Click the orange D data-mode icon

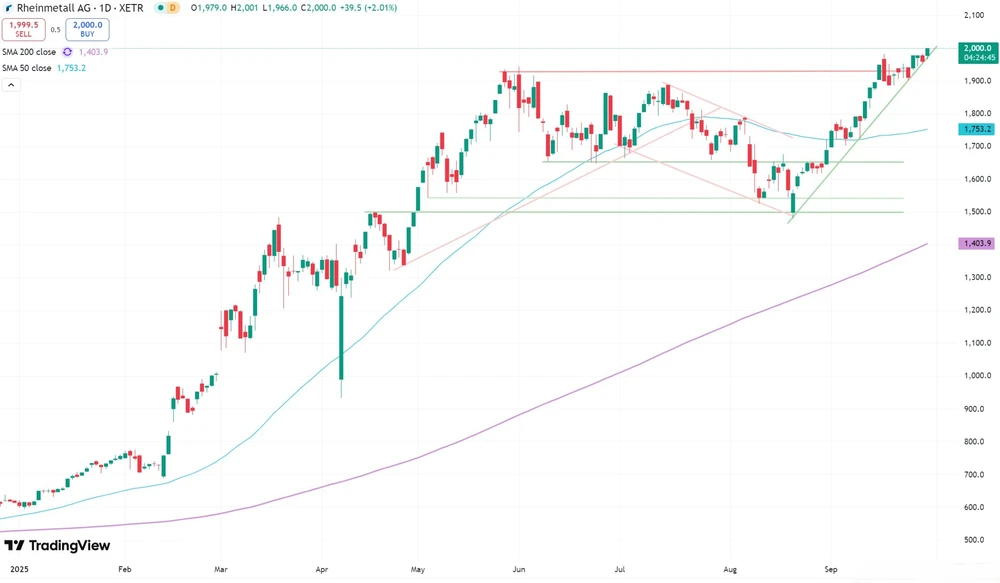(x=172, y=7)
